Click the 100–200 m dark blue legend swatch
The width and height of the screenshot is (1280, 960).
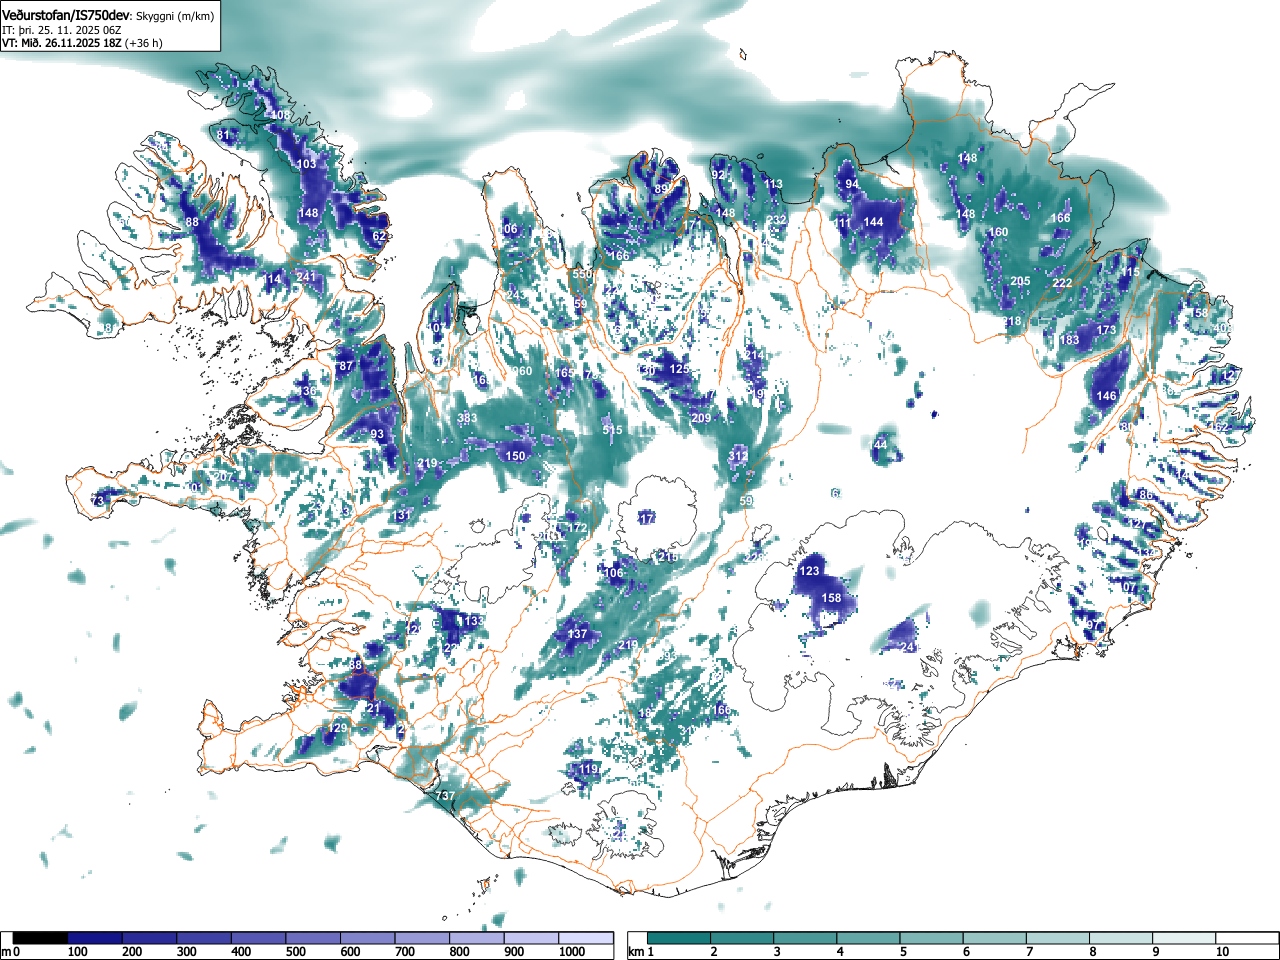95,938
